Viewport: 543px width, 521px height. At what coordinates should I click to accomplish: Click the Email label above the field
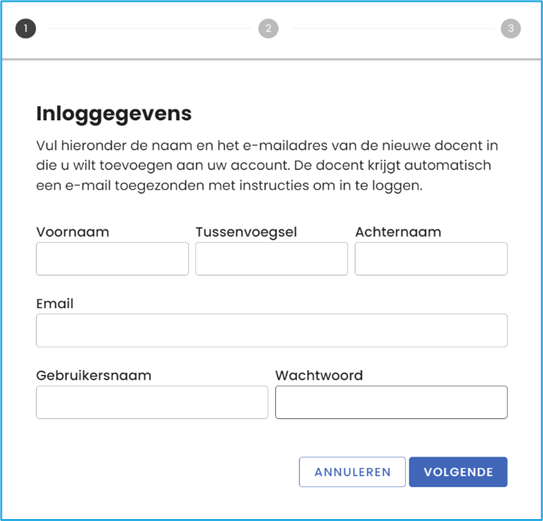[55, 303]
